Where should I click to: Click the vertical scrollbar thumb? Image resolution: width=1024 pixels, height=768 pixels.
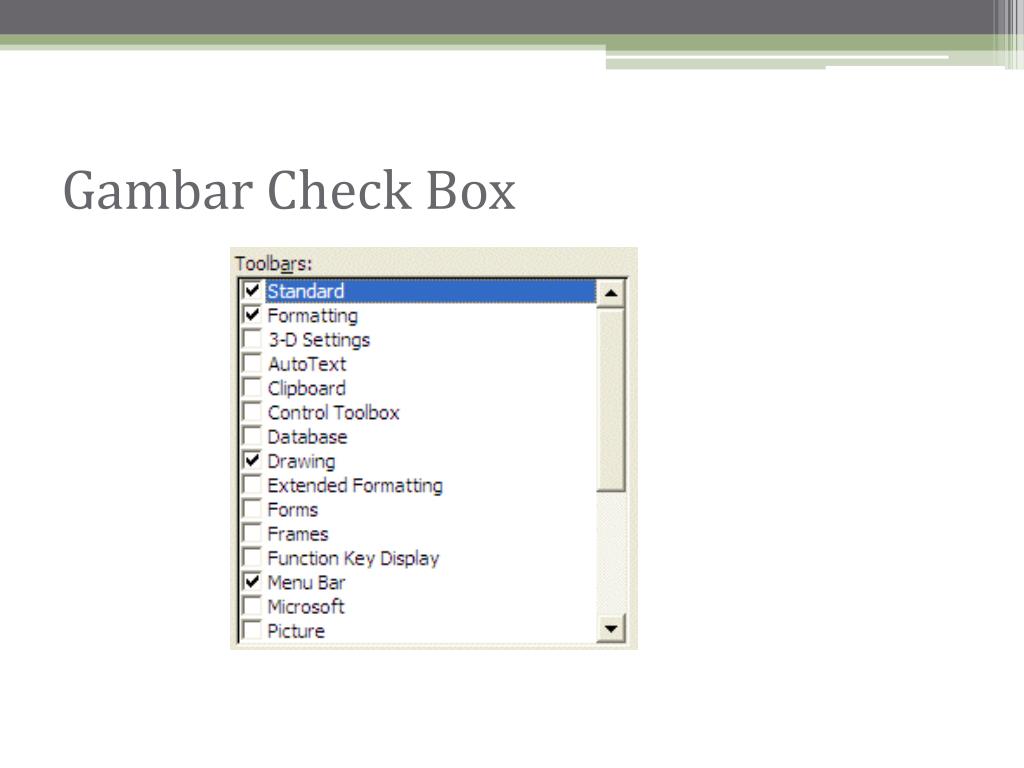611,400
